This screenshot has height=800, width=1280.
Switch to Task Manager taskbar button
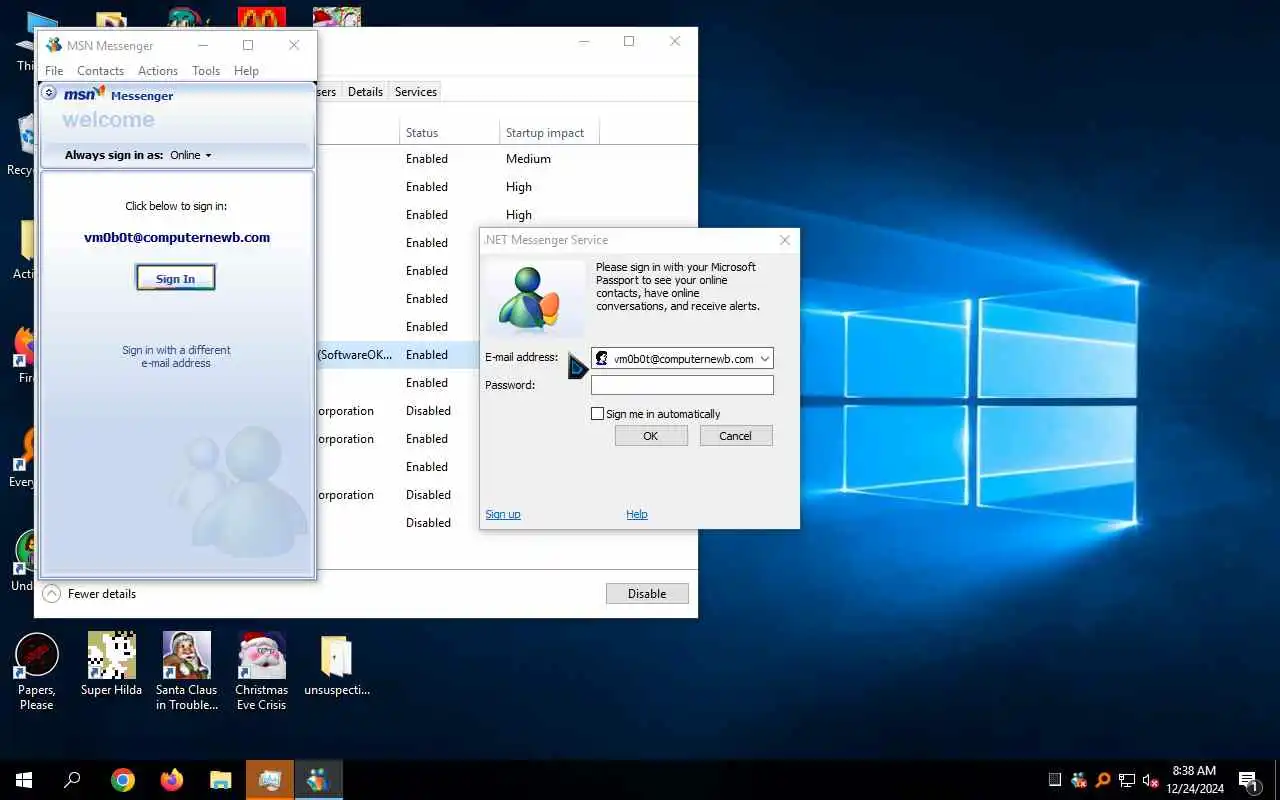pyautogui.click(x=270, y=780)
